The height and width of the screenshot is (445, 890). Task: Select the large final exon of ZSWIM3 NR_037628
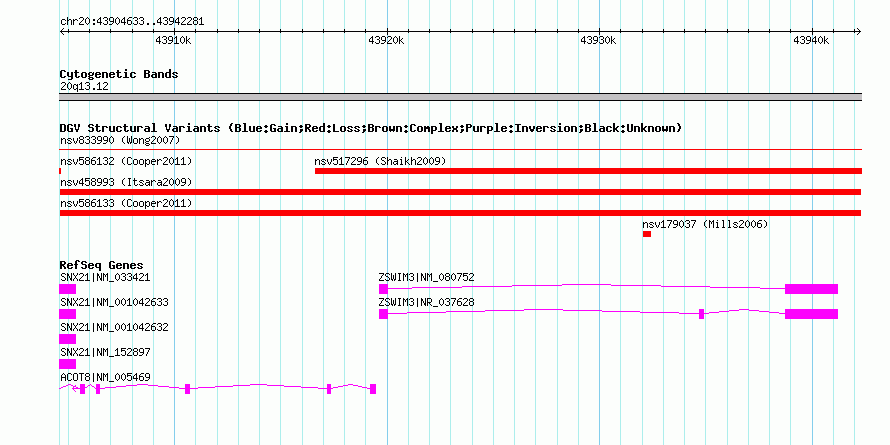pos(812,314)
